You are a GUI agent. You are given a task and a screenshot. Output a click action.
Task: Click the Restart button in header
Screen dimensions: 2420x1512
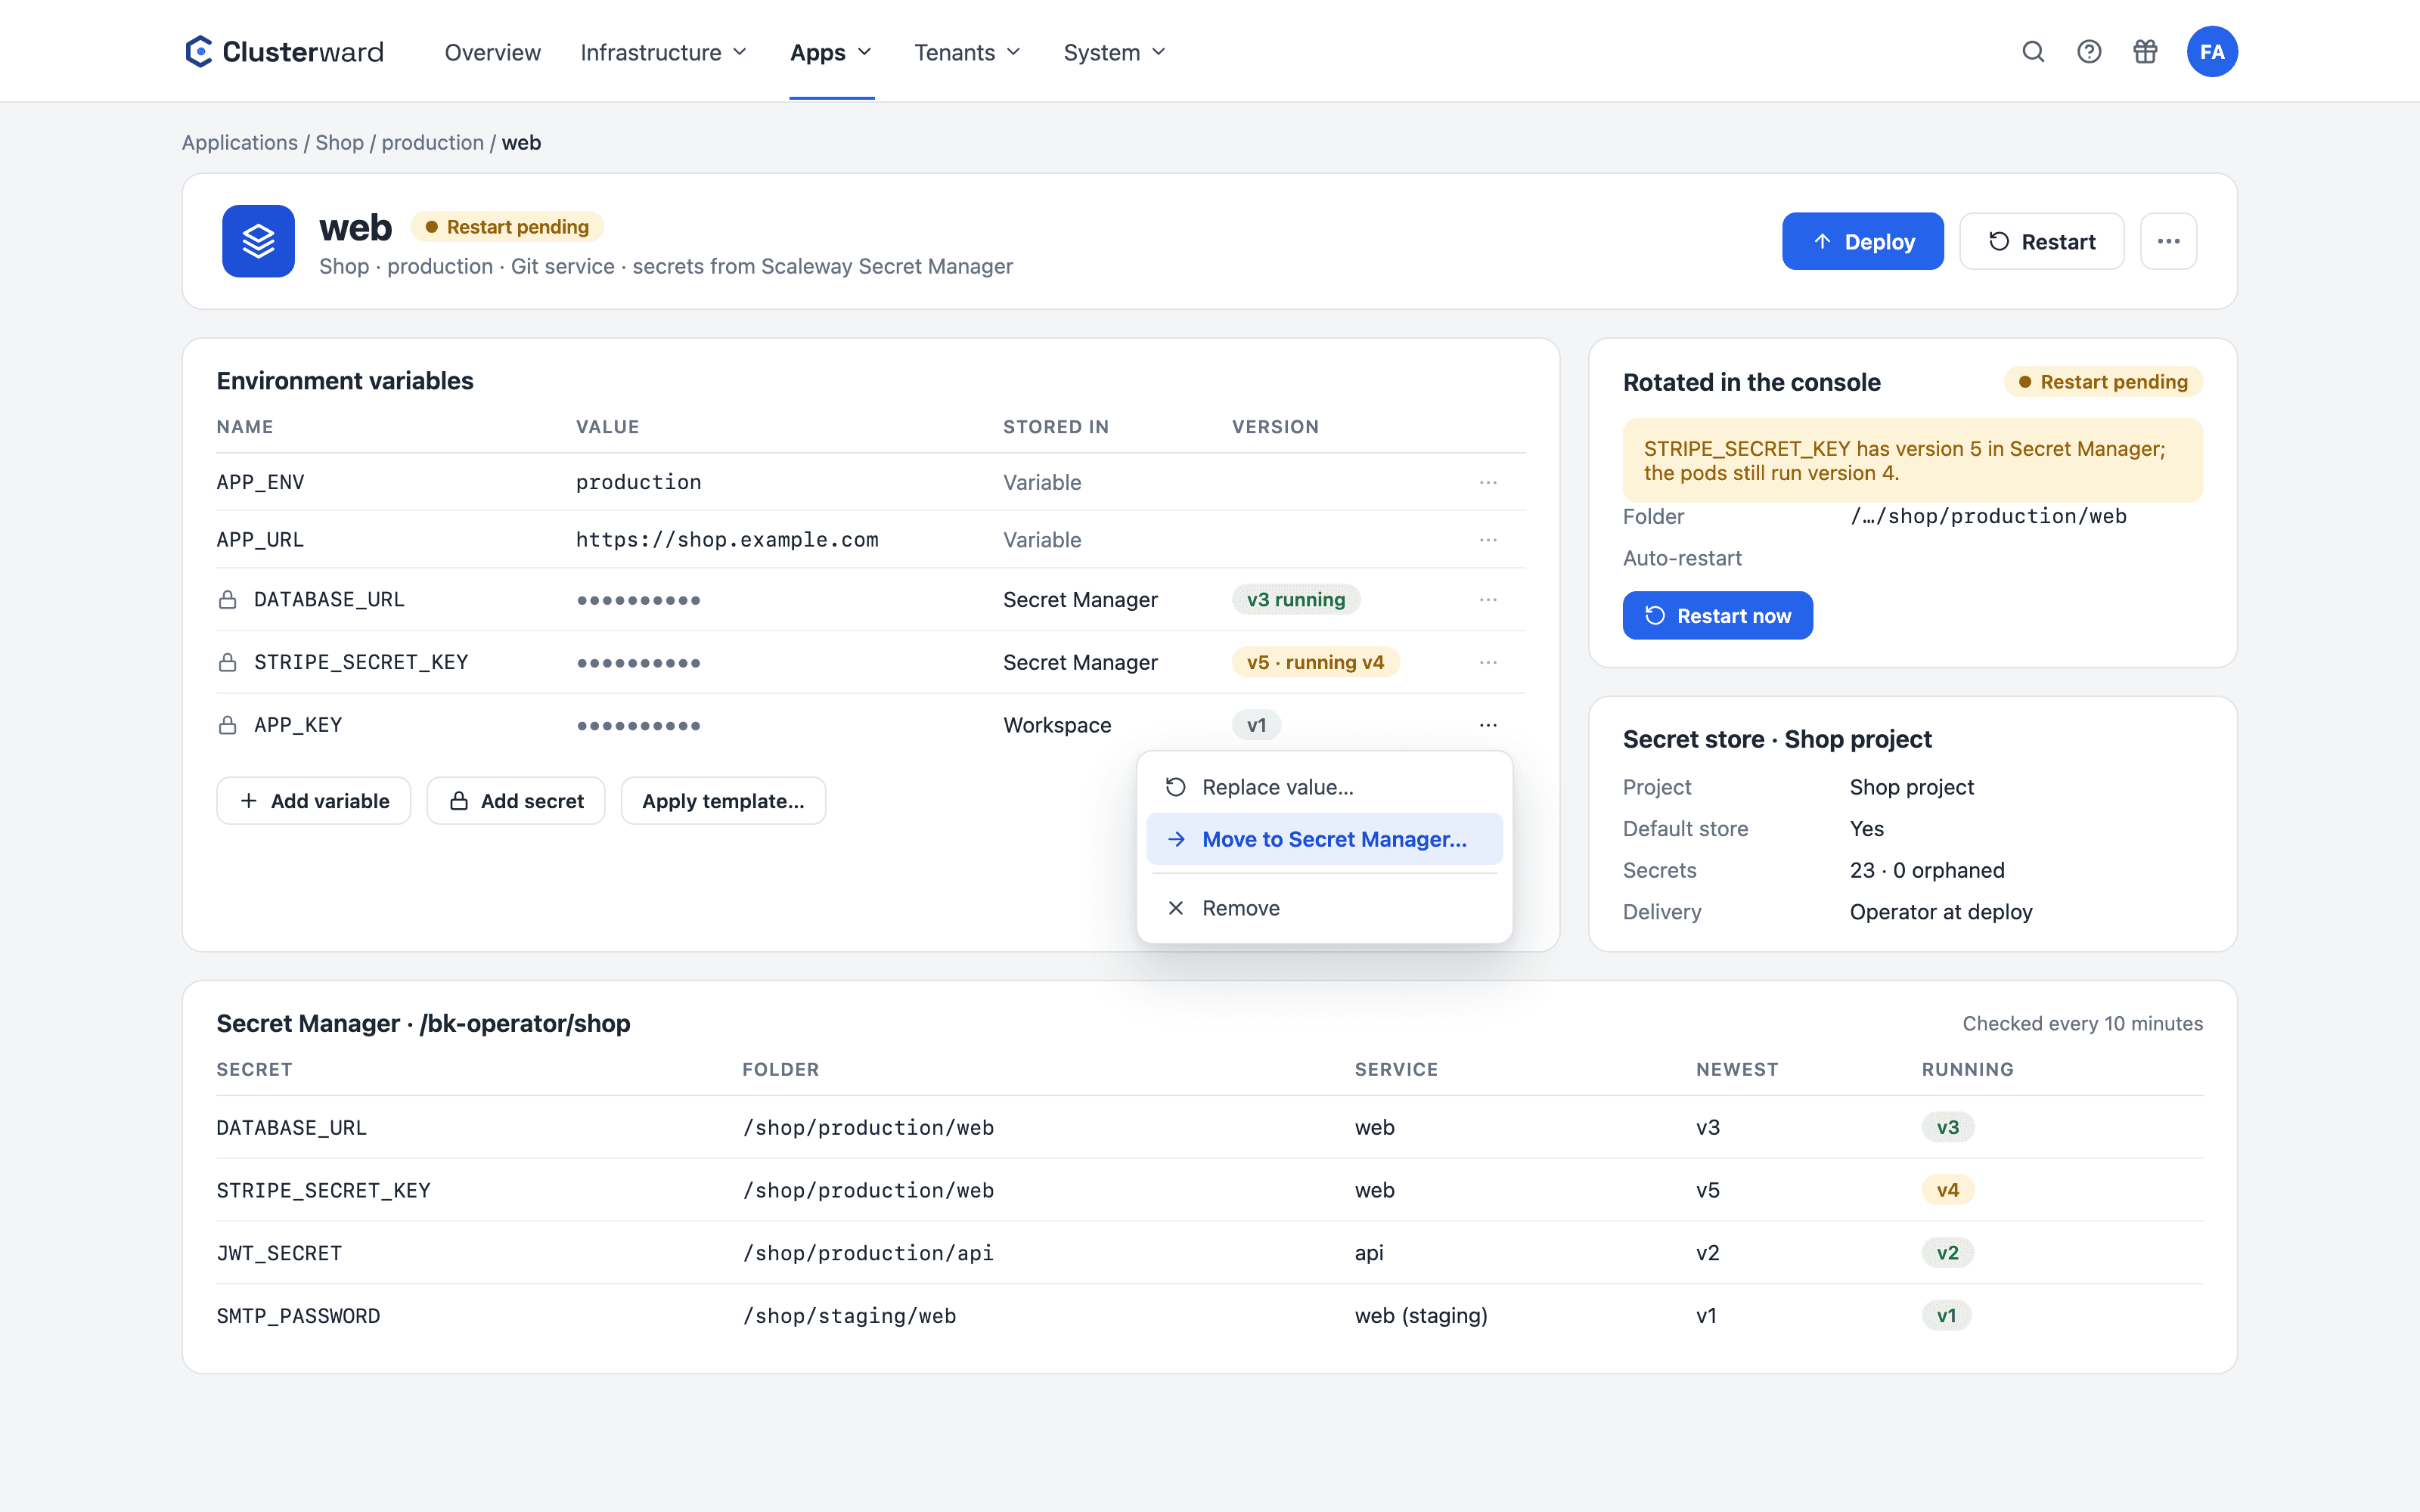click(2041, 241)
